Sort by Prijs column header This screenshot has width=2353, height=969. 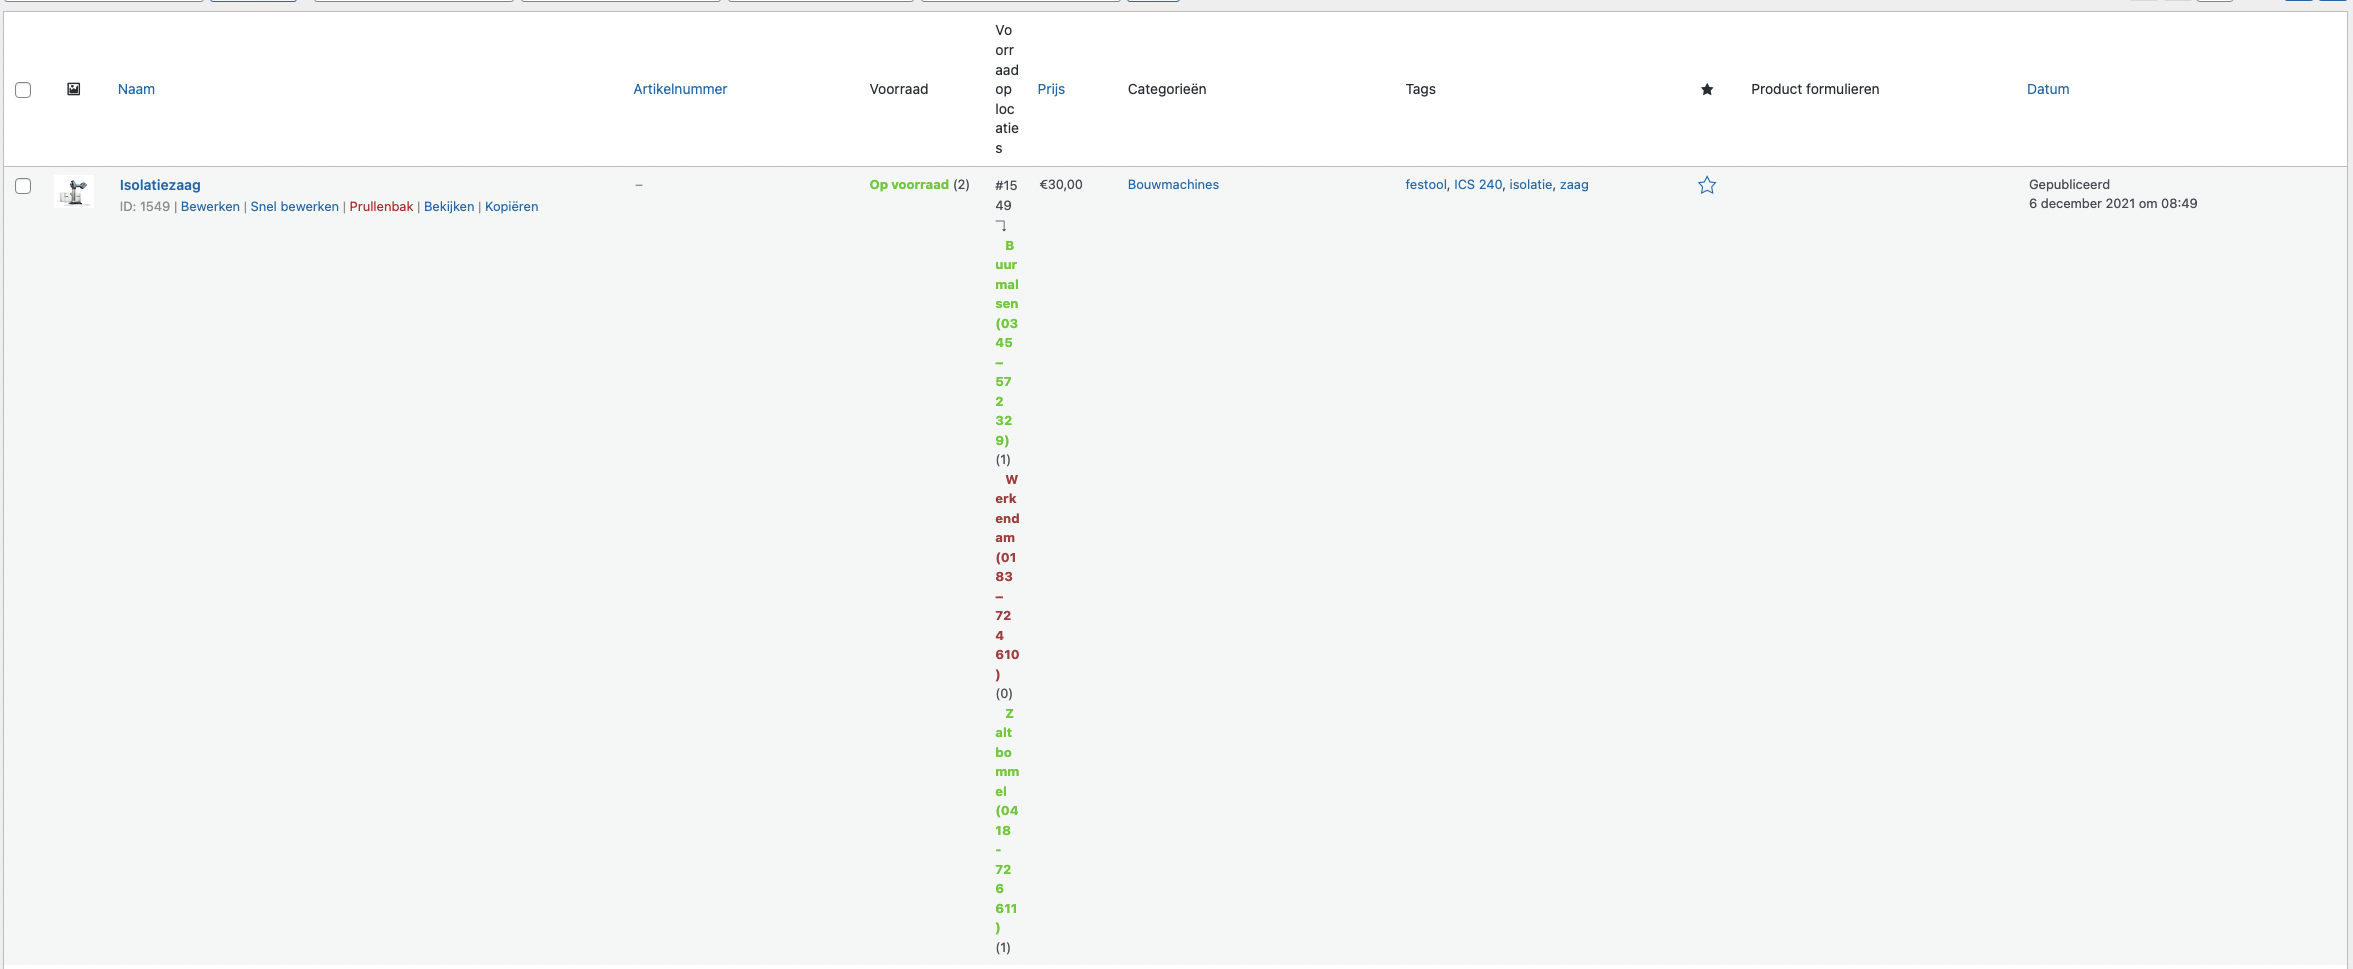[x=1051, y=89]
